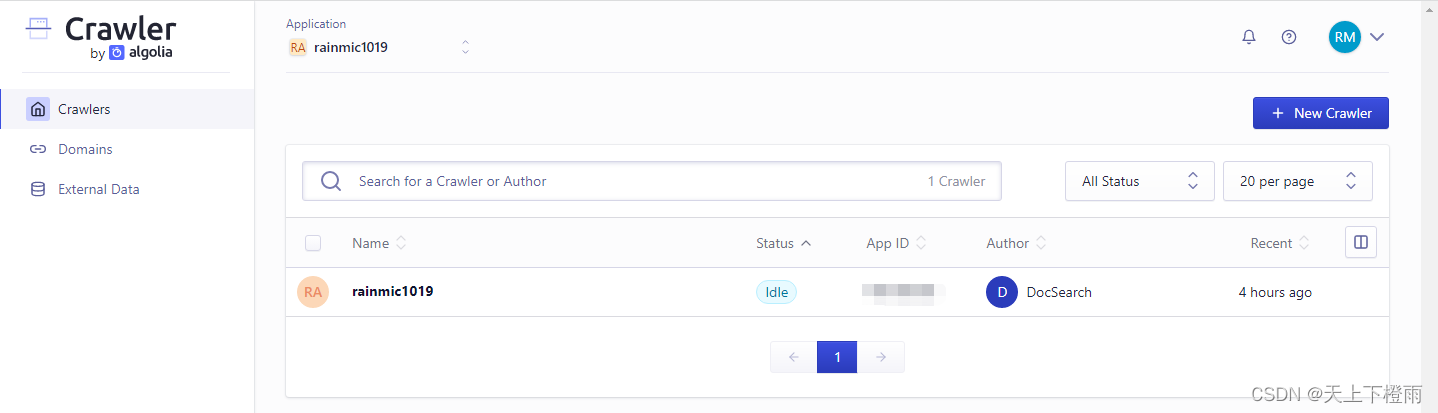
Task: Click the Domains link icon
Action: point(38,149)
